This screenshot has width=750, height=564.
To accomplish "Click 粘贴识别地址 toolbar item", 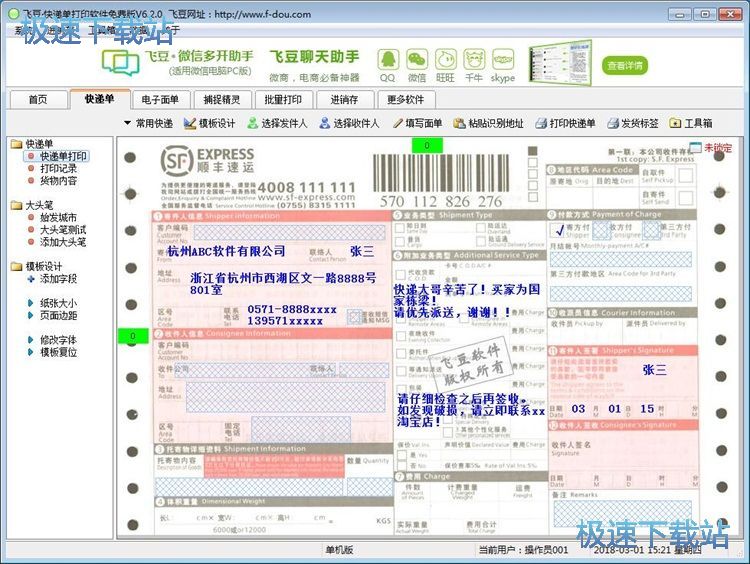I will [x=488, y=123].
